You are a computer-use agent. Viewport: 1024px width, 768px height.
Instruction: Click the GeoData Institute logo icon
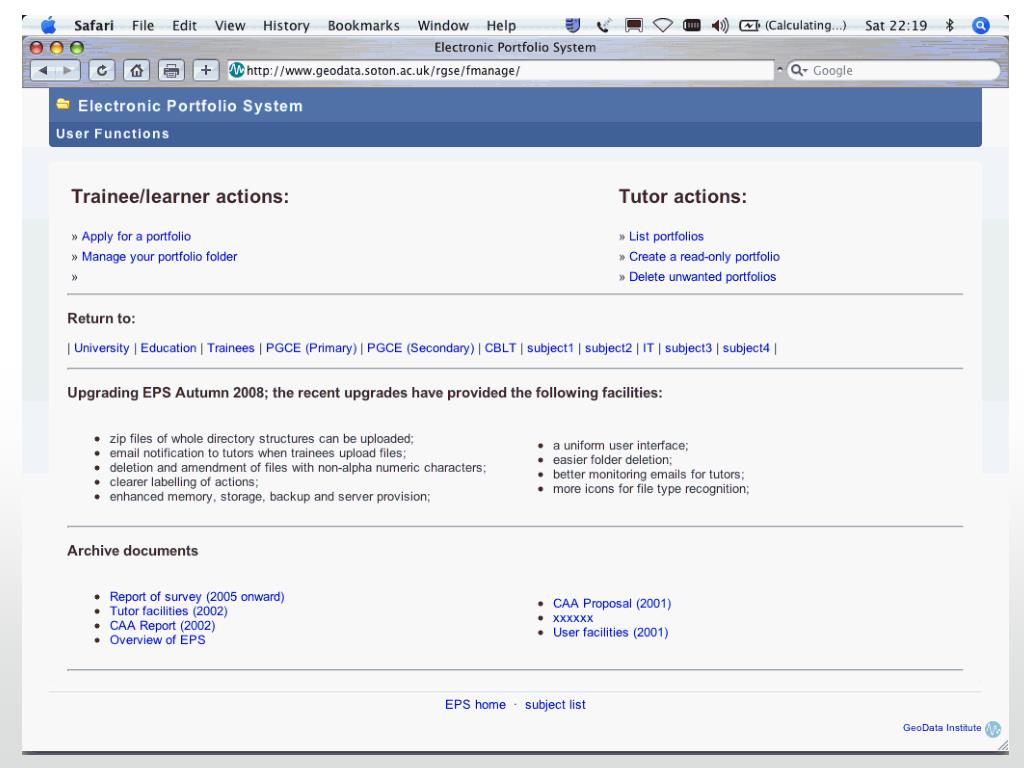tap(993, 729)
